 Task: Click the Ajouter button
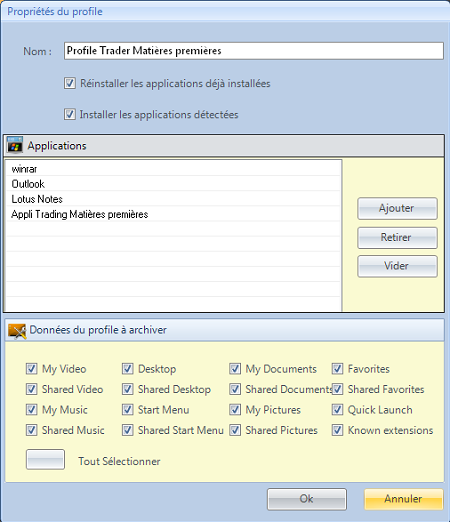397,209
